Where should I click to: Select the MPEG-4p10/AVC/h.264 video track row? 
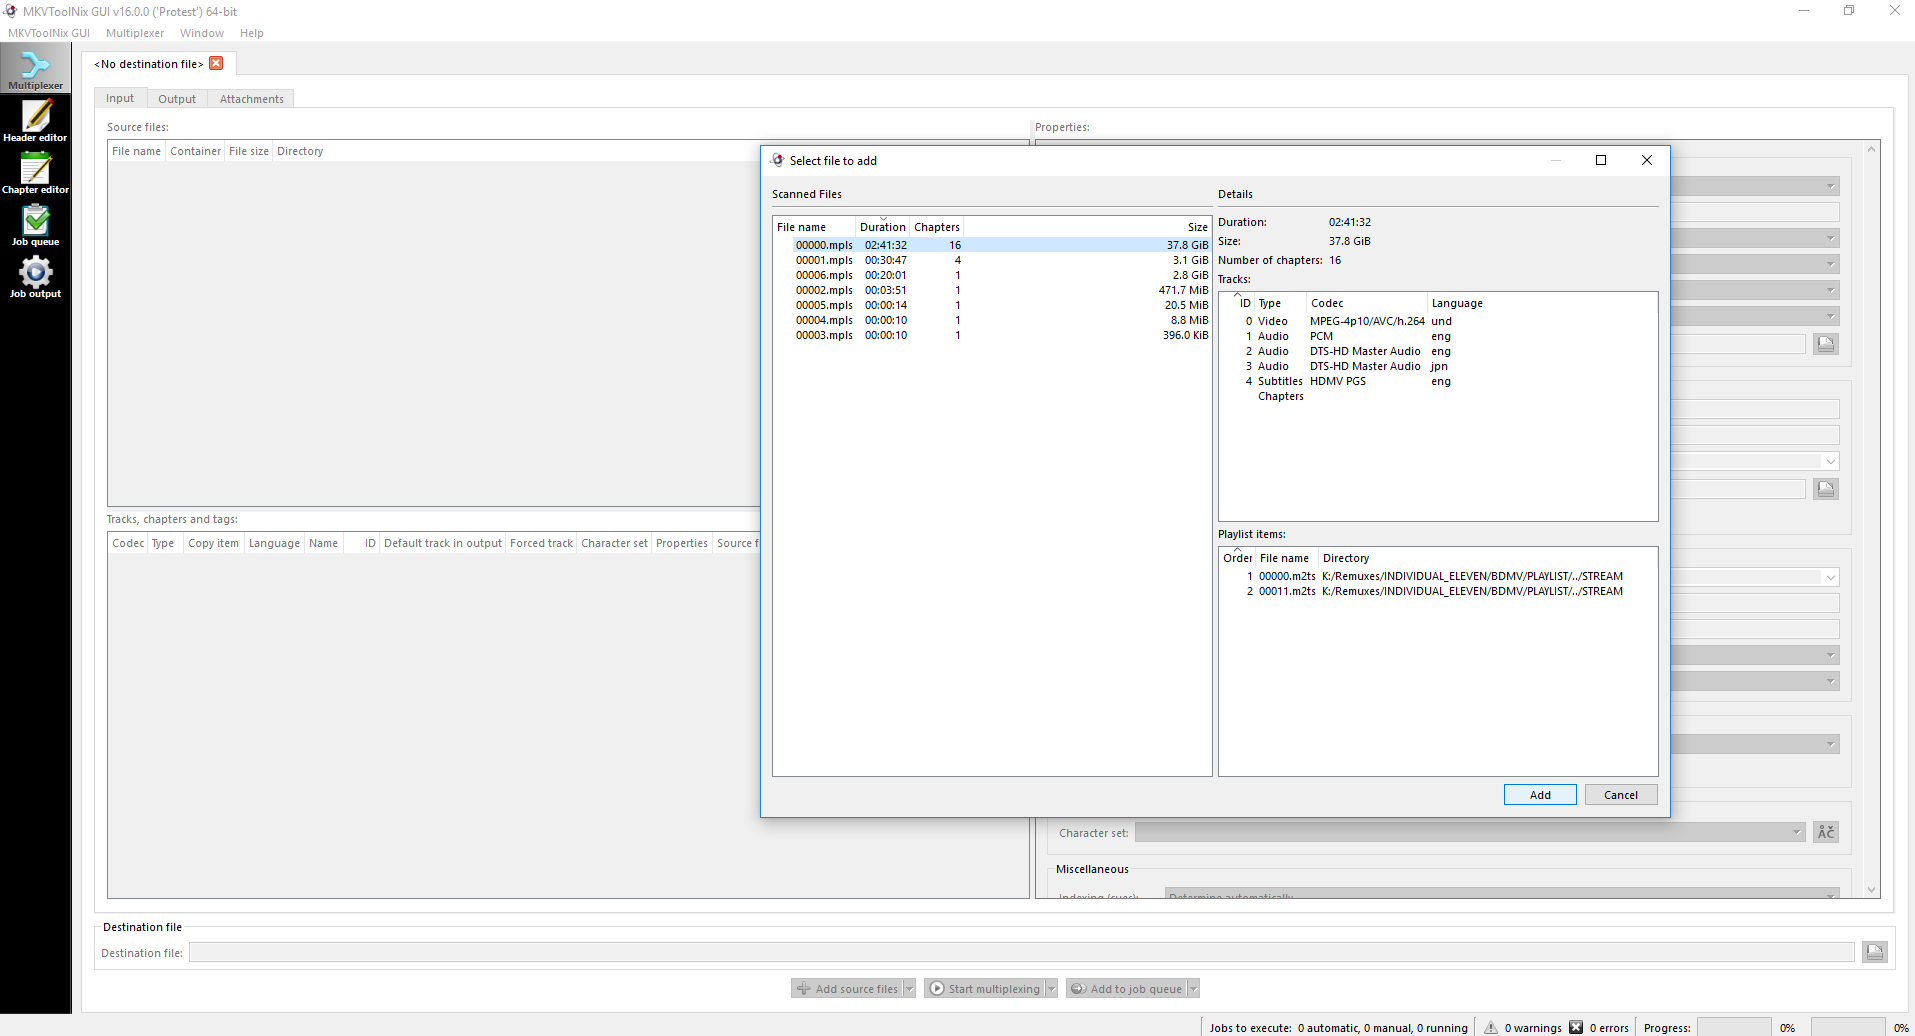point(1438,321)
